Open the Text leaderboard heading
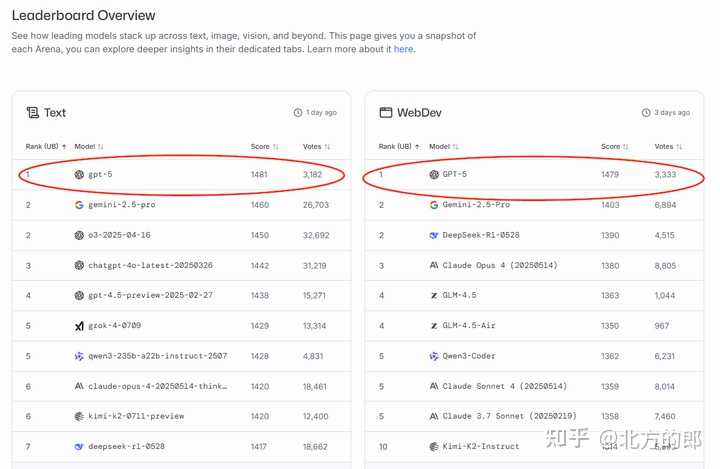The width and height of the screenshot is (720, 469). [55, 113]
